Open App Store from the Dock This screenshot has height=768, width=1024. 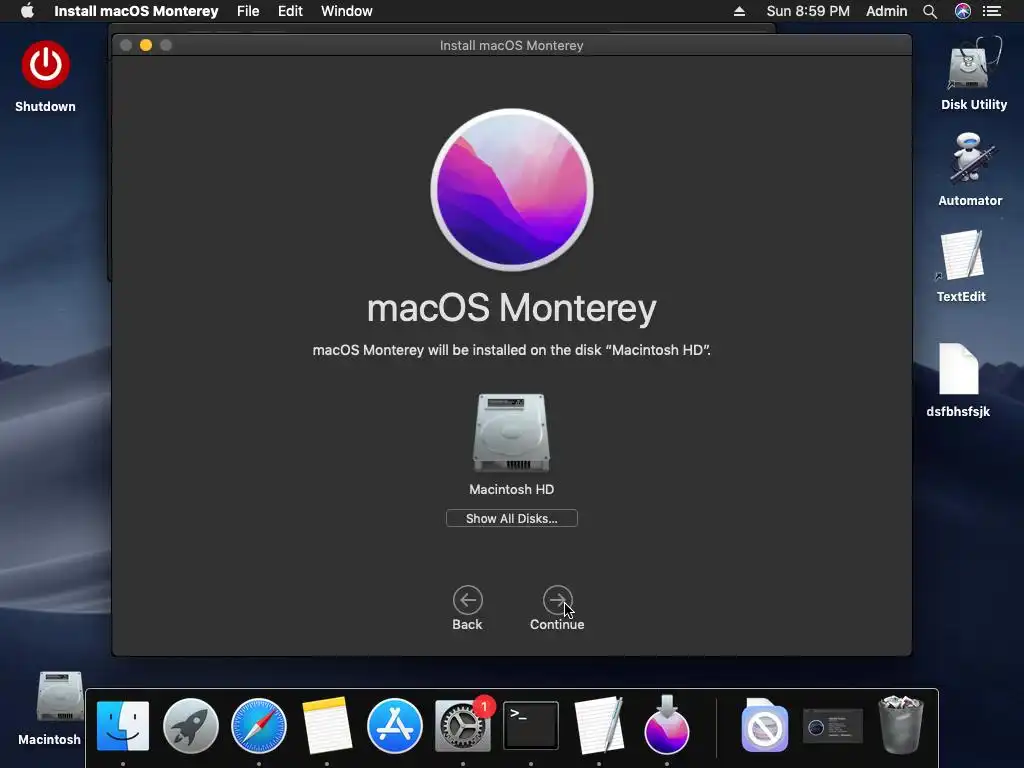(394, 726)
